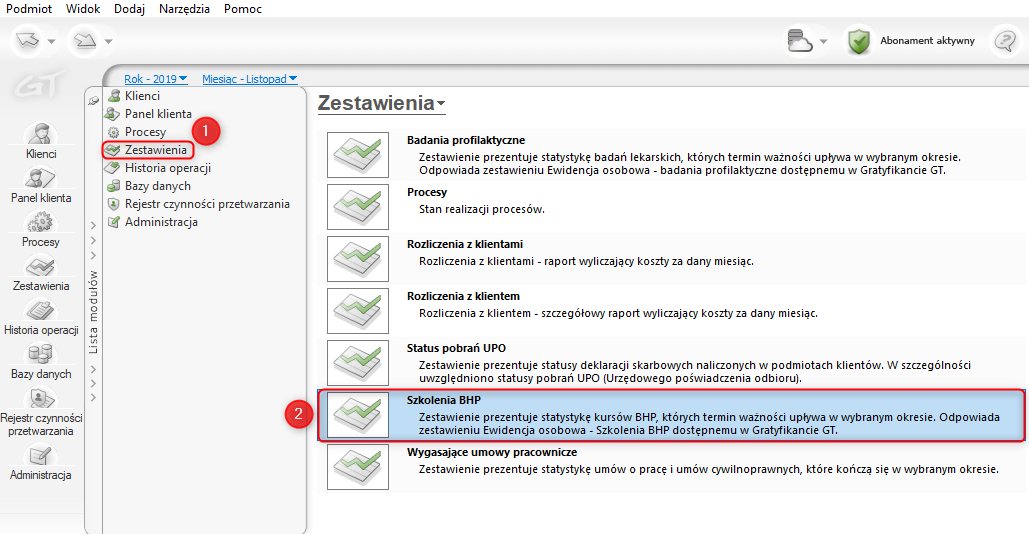
Task: Click the Abonament aktywny label
Action: pyautogui.click(x=927, y=41)
